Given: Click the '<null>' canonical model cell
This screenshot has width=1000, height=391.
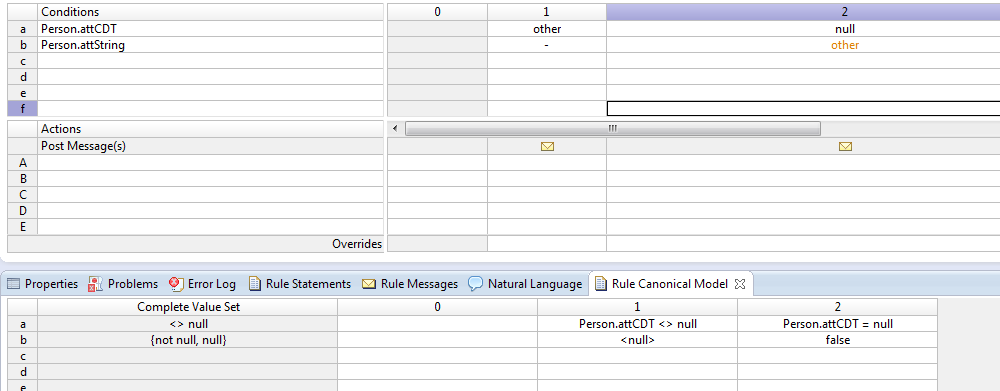Looking at the screenshot, I should (638, 340).
